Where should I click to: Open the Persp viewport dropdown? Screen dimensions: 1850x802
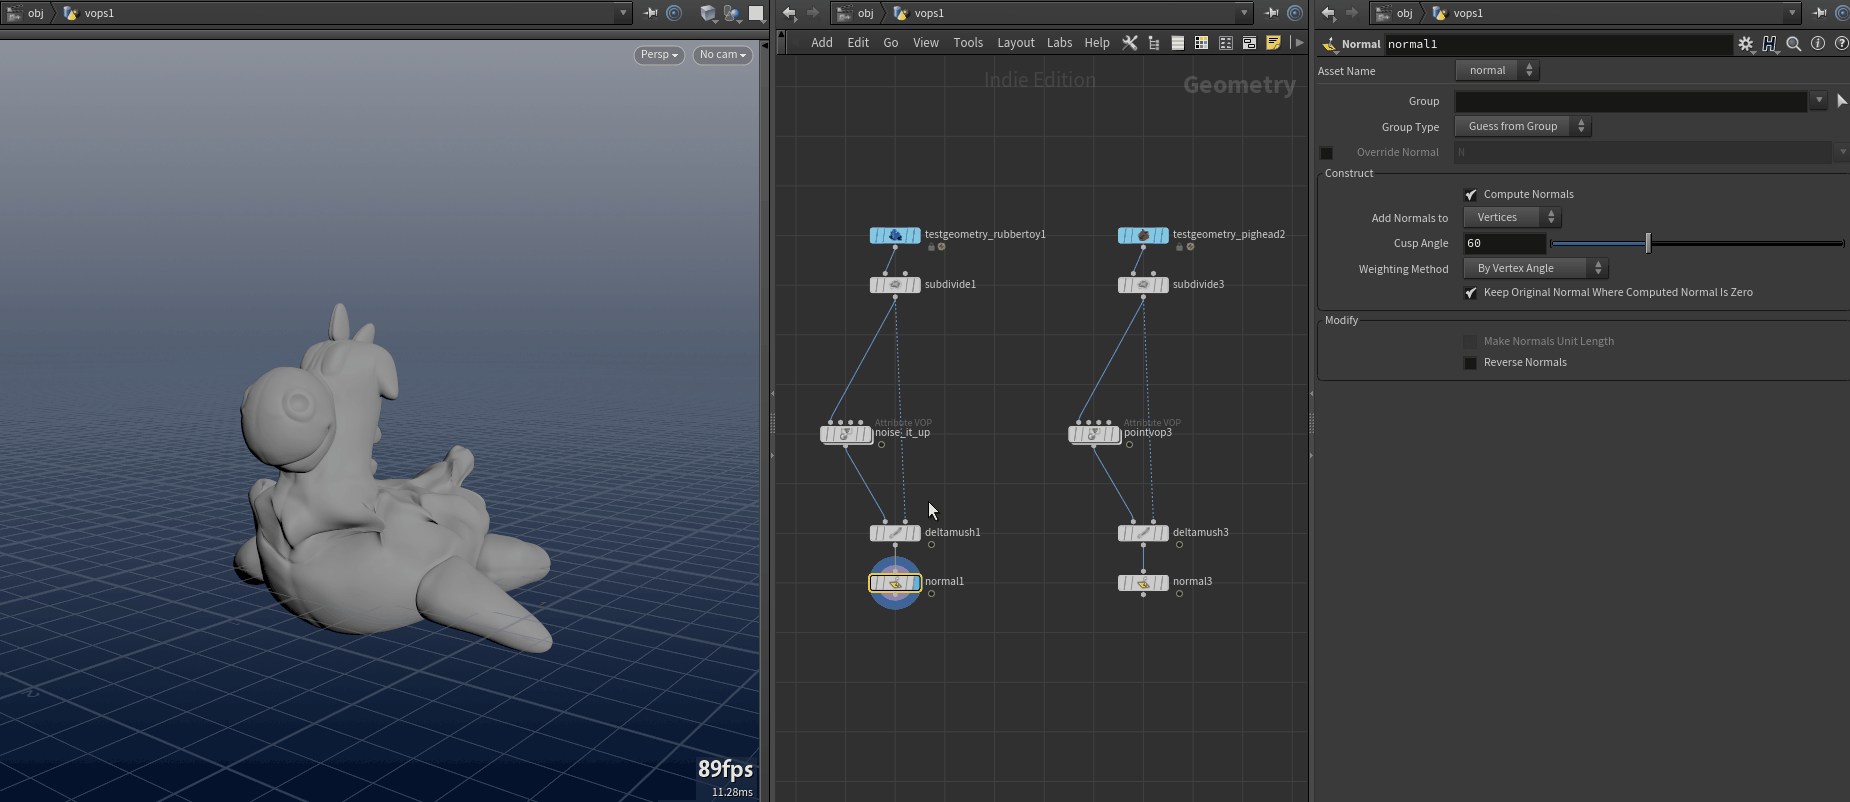pos(659,55)
